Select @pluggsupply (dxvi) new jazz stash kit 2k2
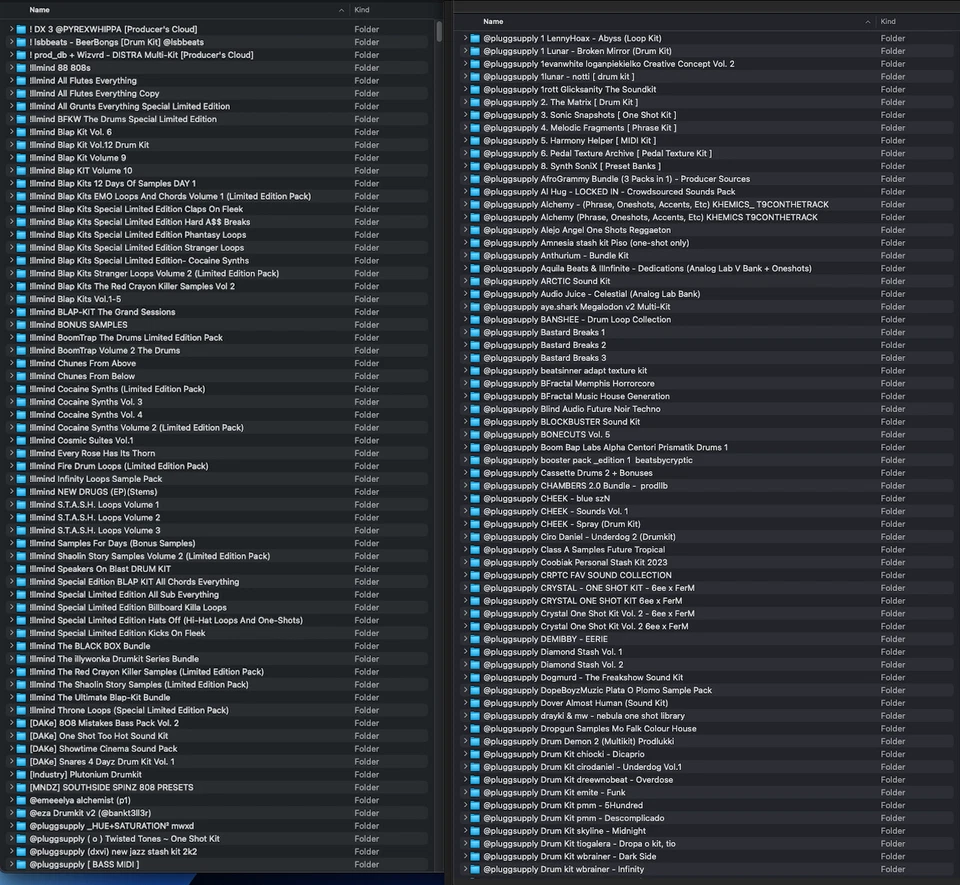This screenshot has width=960, height=885. tap(218, 852)
